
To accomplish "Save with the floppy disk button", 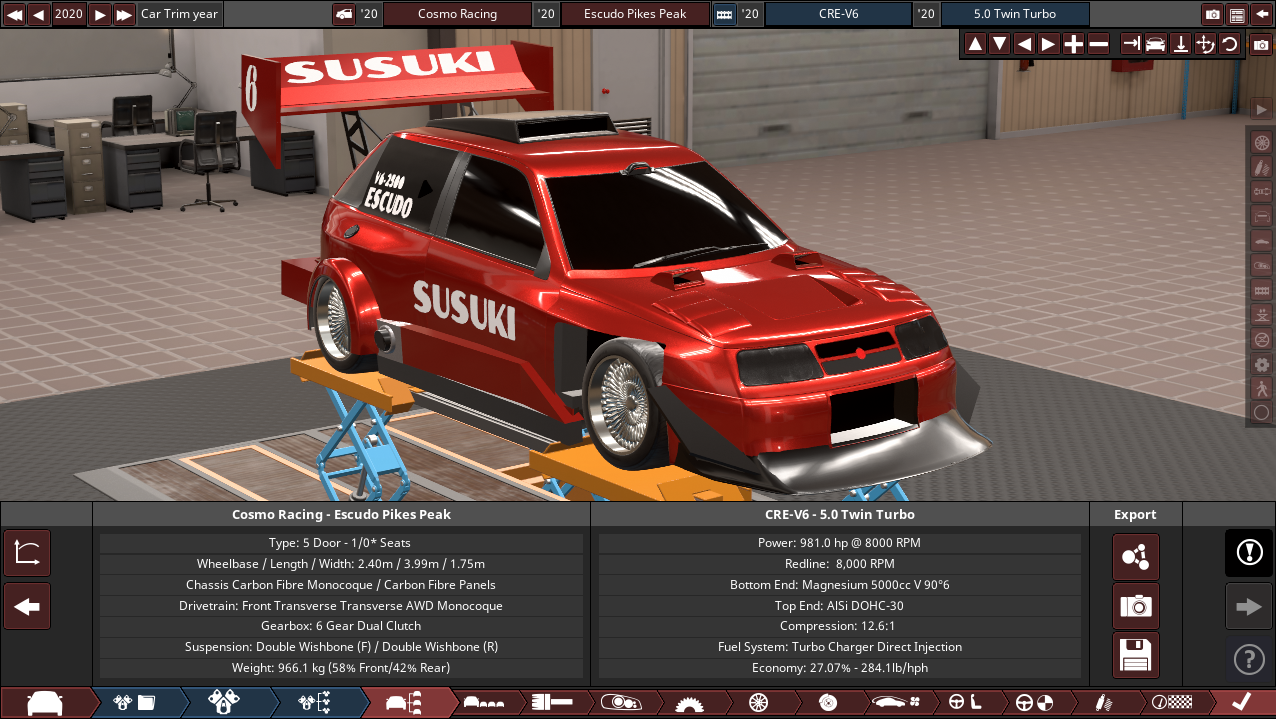I will point(1136,655).
